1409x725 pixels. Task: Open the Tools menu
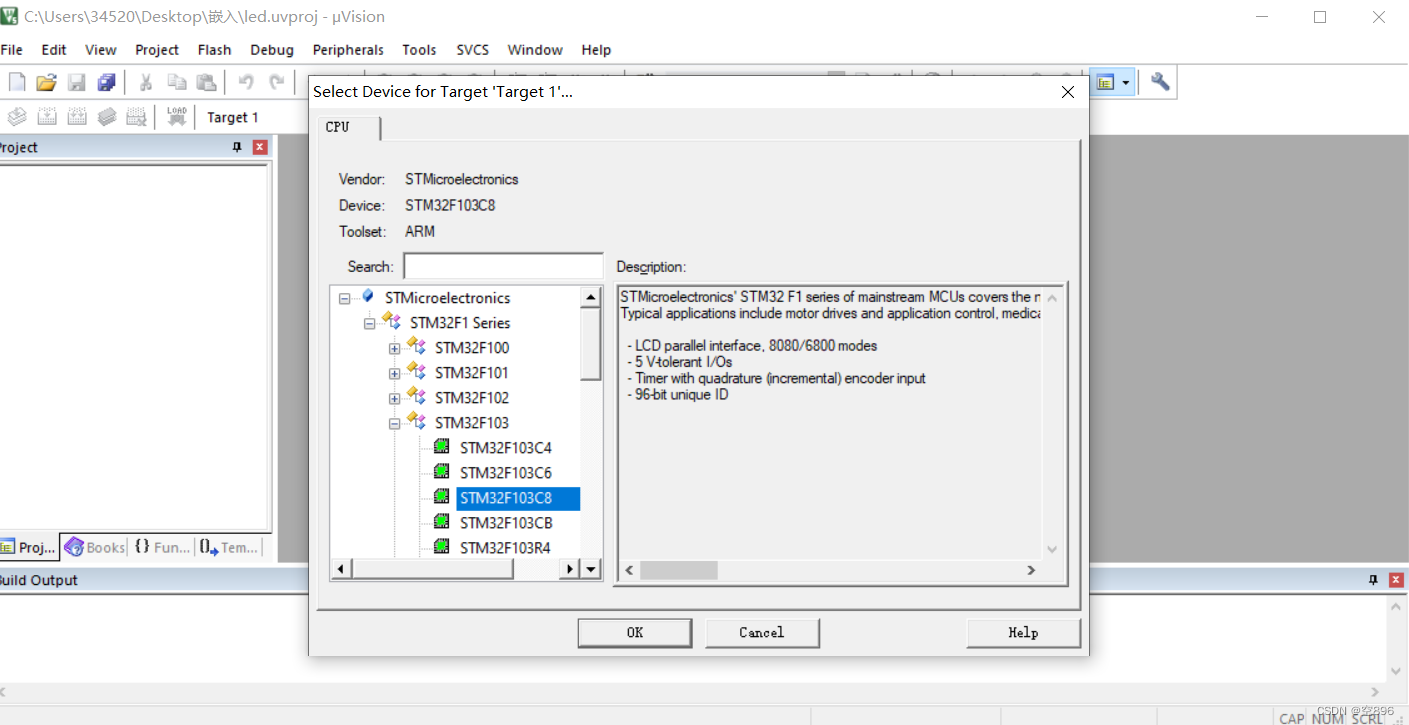click(x=420, y=50)
